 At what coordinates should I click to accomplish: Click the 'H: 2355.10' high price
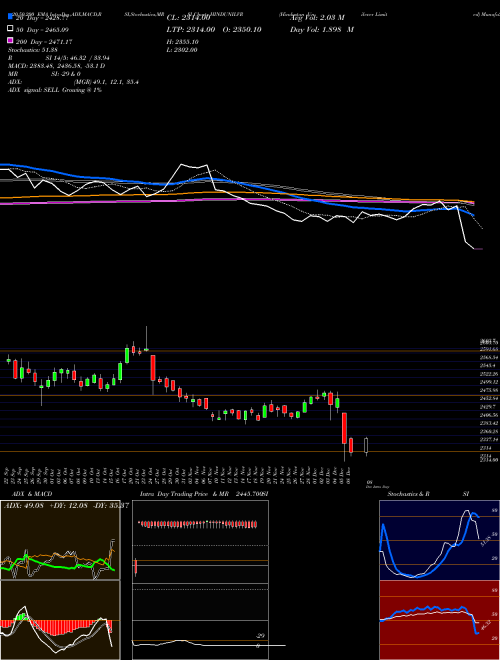(x=183, y=42)
